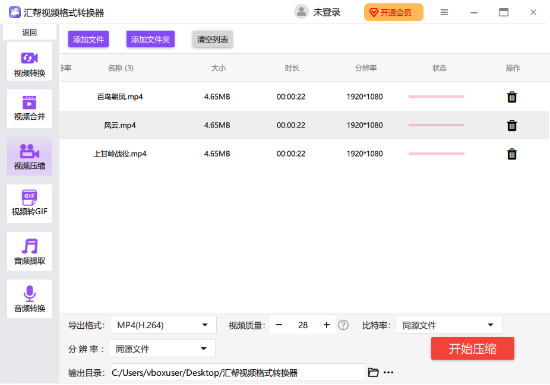Screen dimensions: 550x385
Task: Click the 清空列表 button
Action: [x=212, y=39]
